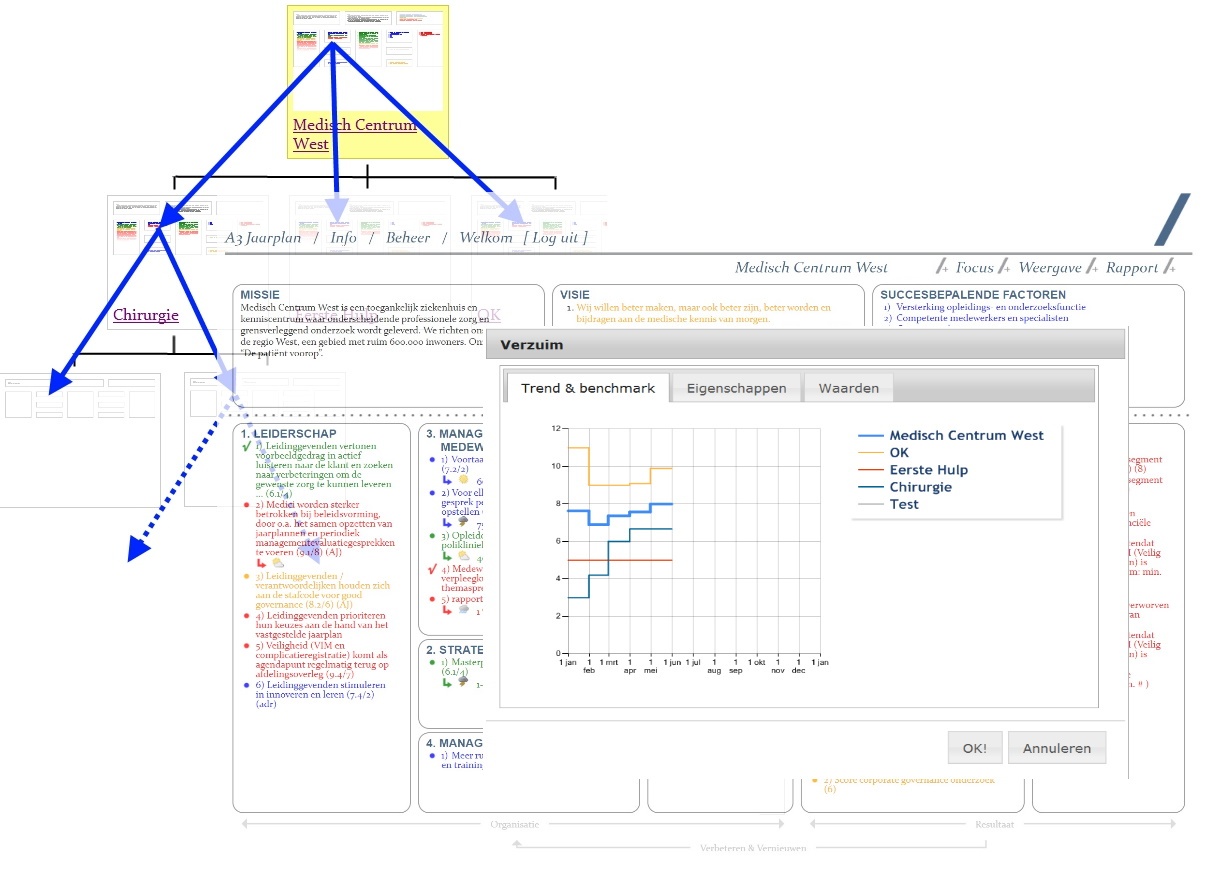This screenshot has width=1212, height=873.
Task: Click the large blue slash logo icon
Action: (x=1172, y=220)
